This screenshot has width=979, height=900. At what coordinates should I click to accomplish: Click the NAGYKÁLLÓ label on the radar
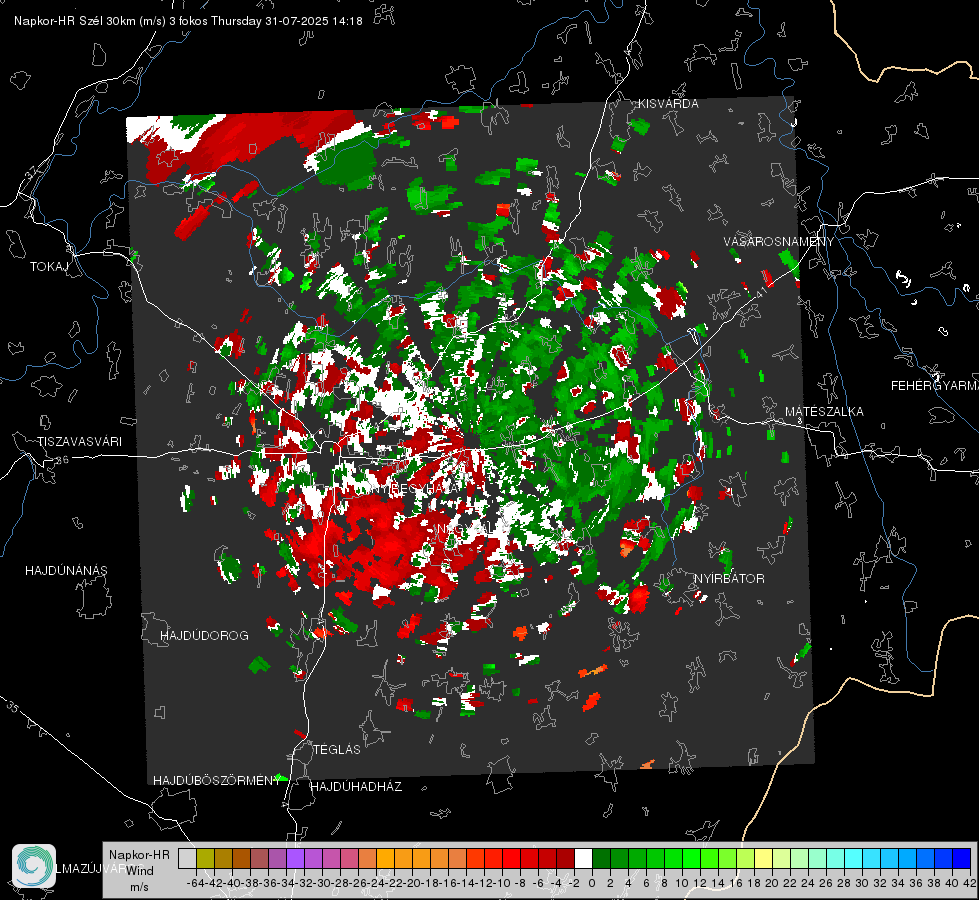(x=470, y=529)
